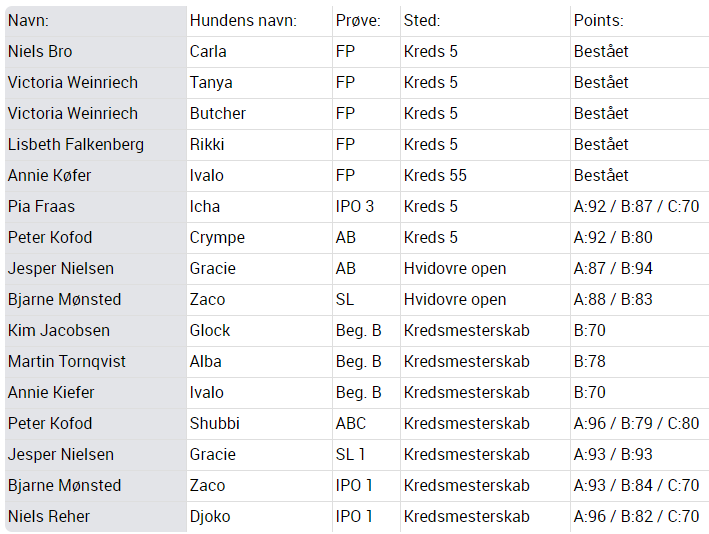Click Niels Reher name cell
The image size is (709, 534).
tap(96, 516)
